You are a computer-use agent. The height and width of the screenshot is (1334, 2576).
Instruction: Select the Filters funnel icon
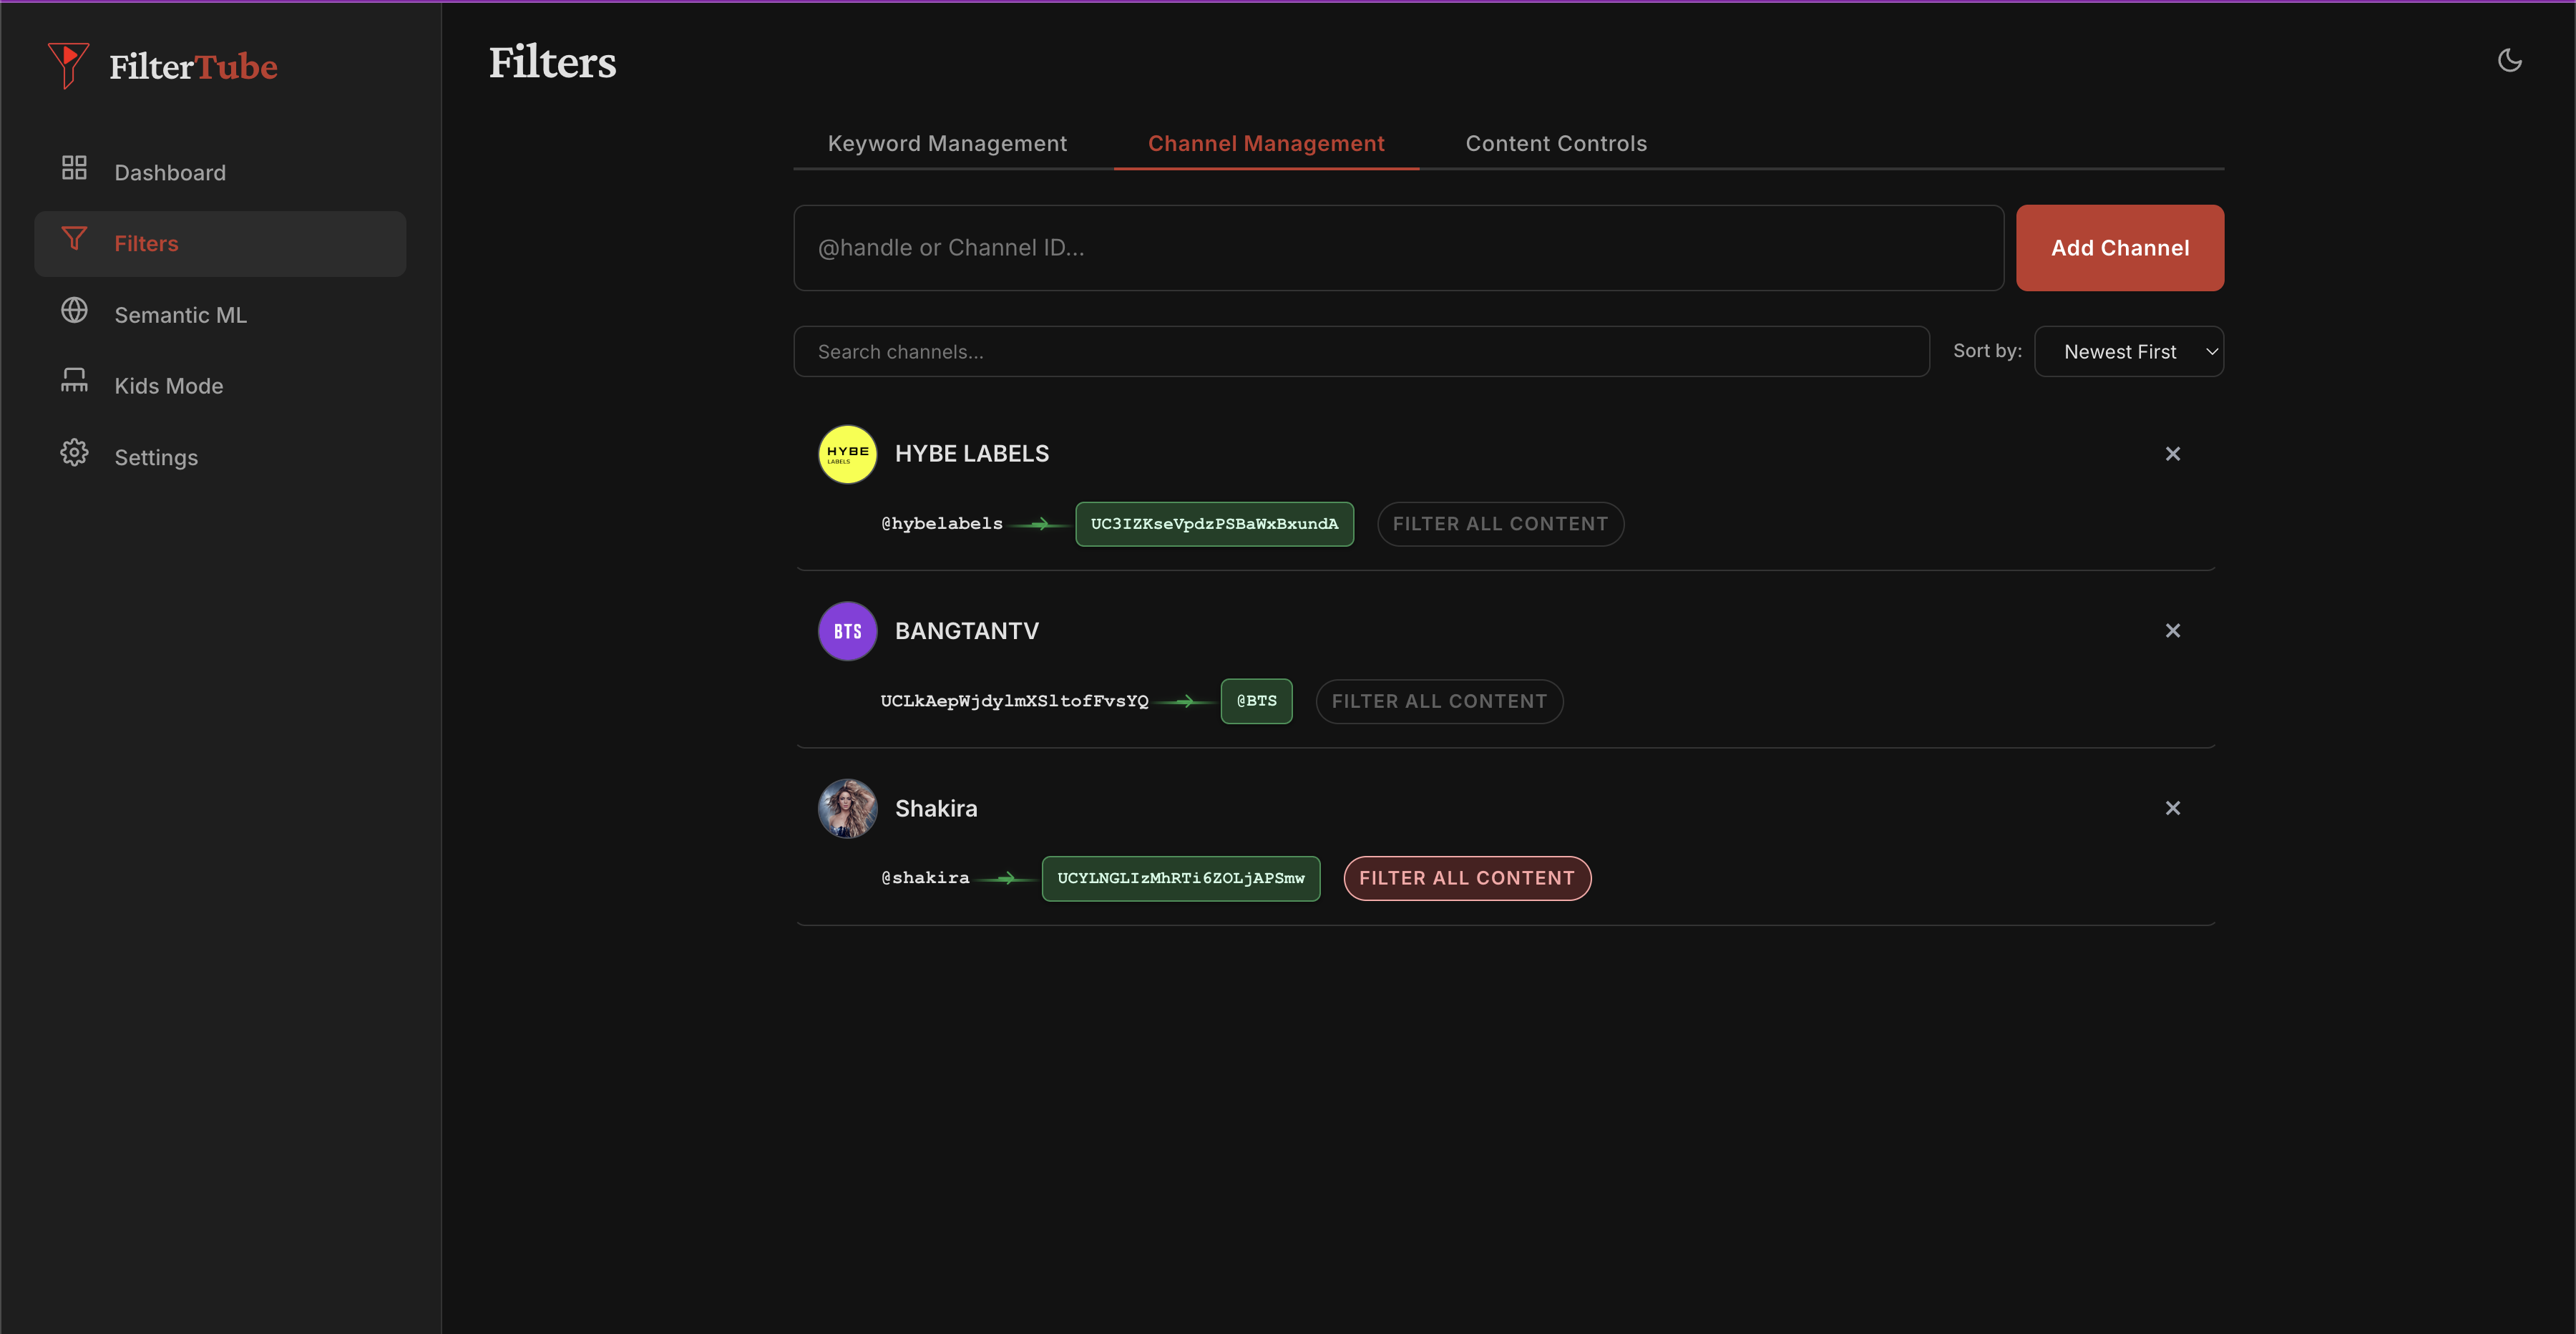(x=75, y=240)
